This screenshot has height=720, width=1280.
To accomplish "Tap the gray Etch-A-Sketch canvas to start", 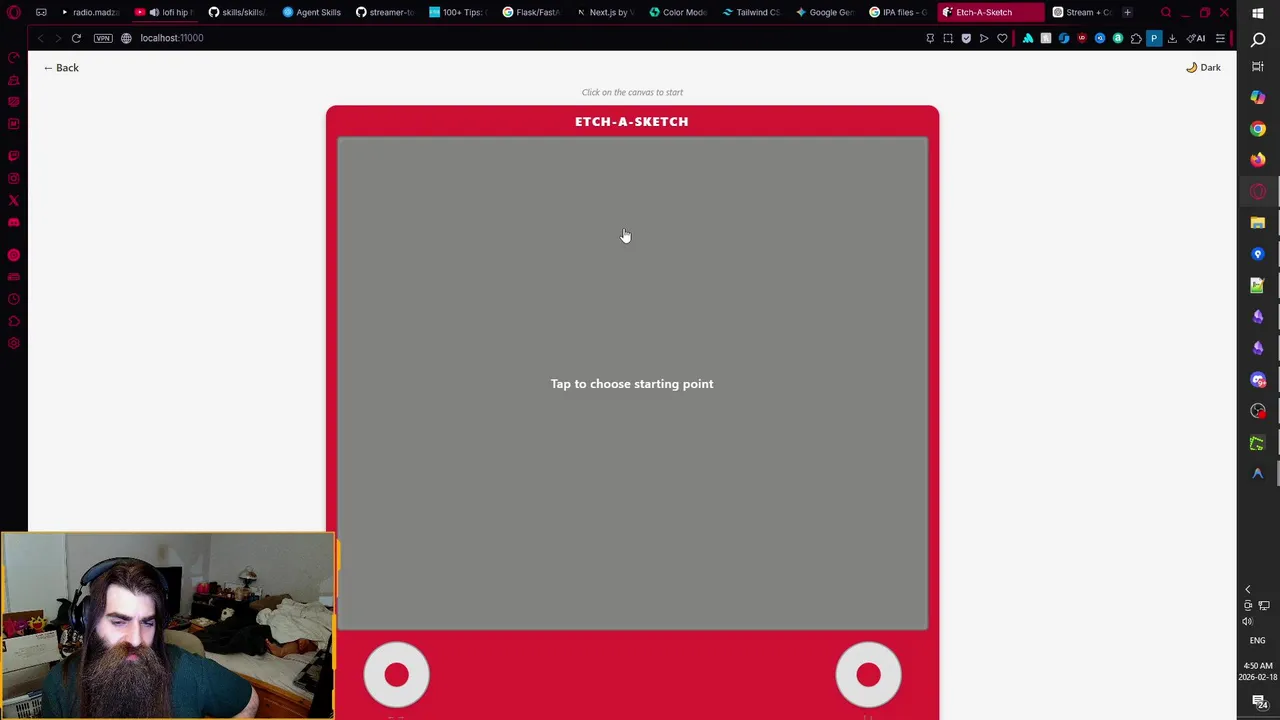I will tap(632, 383).
